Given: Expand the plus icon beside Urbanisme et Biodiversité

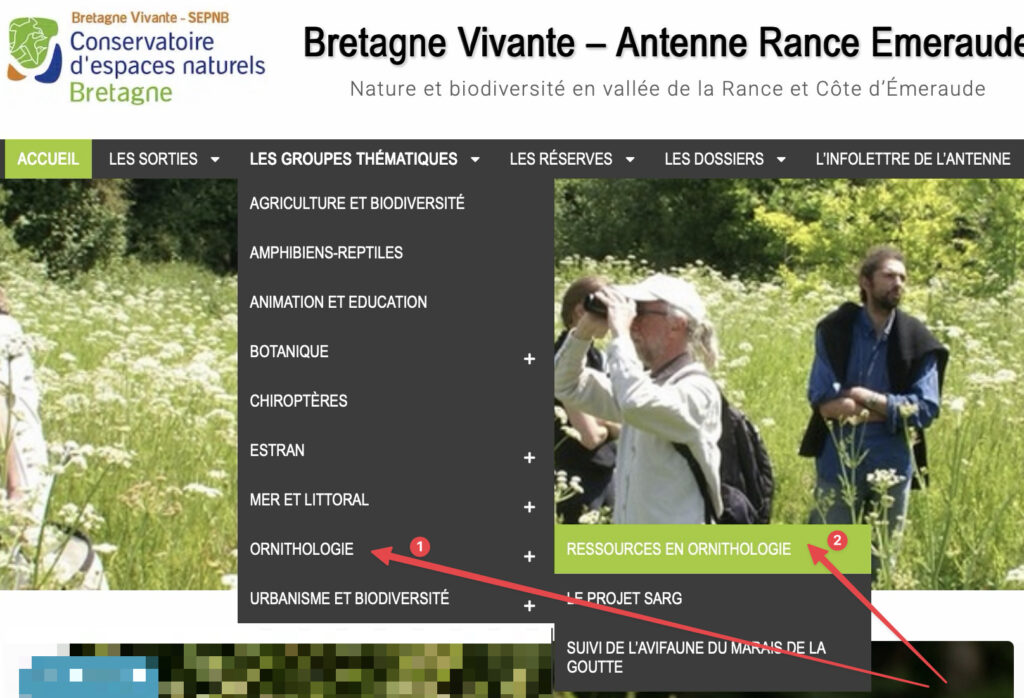Looking at the screenshot, I should tap(530, 606).
